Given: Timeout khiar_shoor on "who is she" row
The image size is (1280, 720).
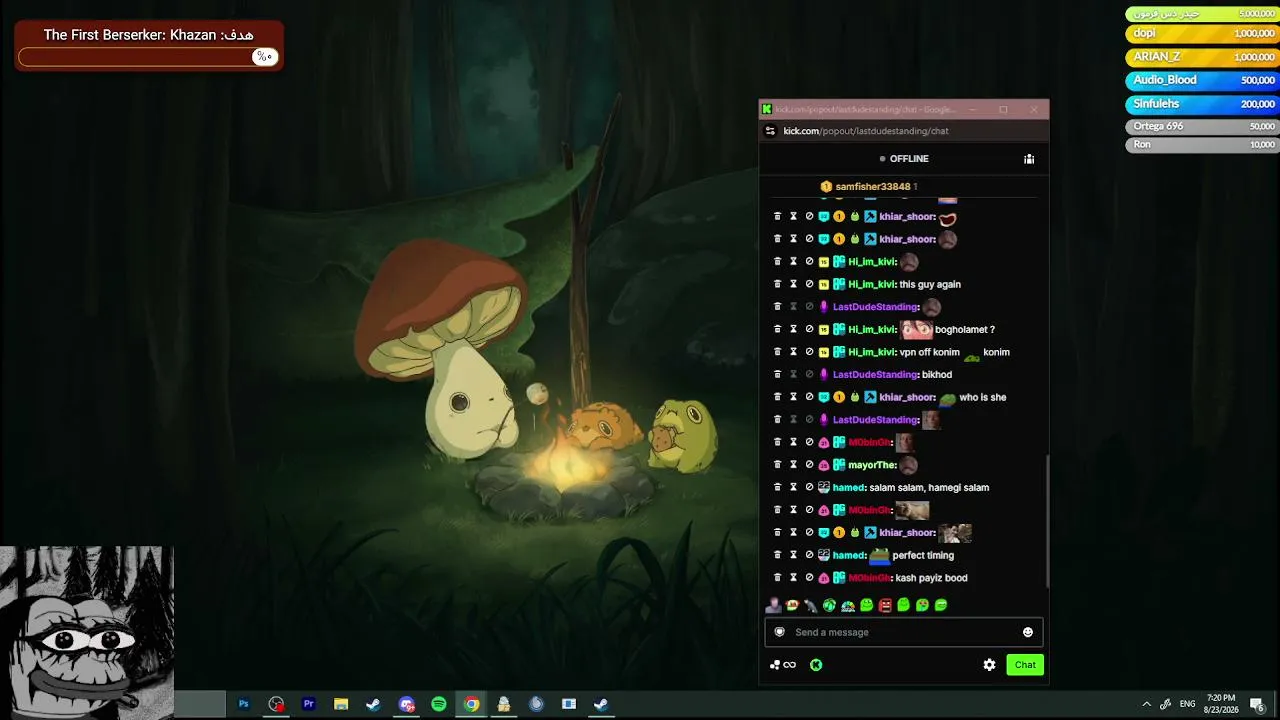Looking at the screenshot, I should pyautogui.click(x=794, y=397).
